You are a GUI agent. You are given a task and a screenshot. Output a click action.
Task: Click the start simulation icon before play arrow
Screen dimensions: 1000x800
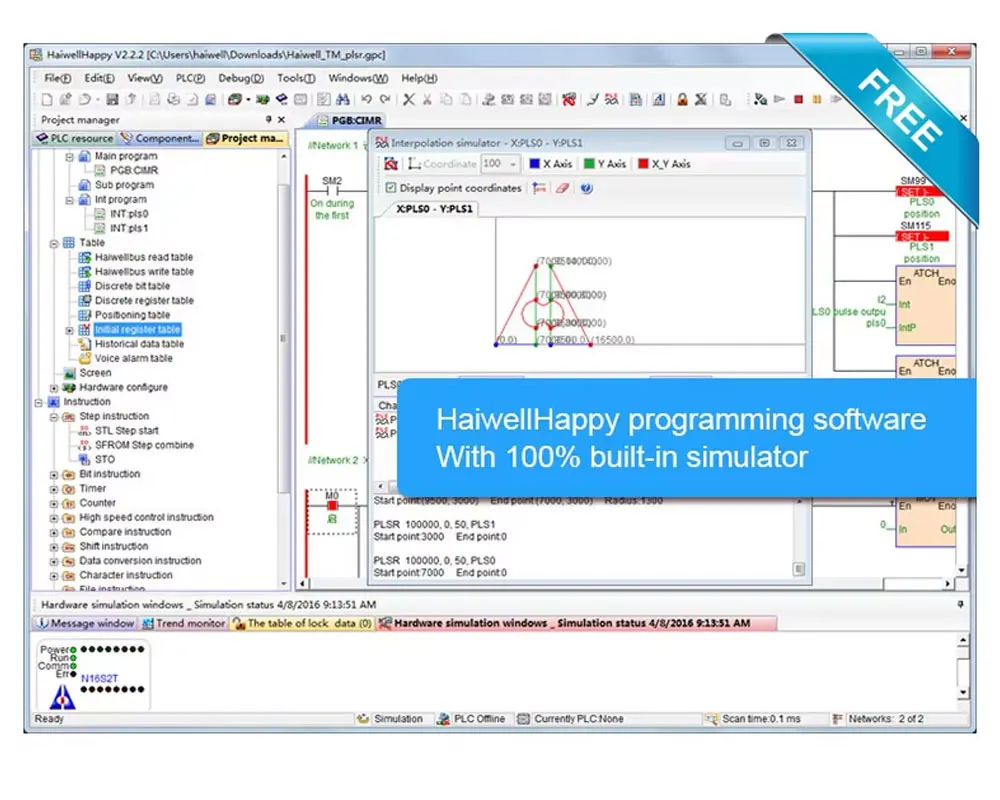(x=760, y=100)
